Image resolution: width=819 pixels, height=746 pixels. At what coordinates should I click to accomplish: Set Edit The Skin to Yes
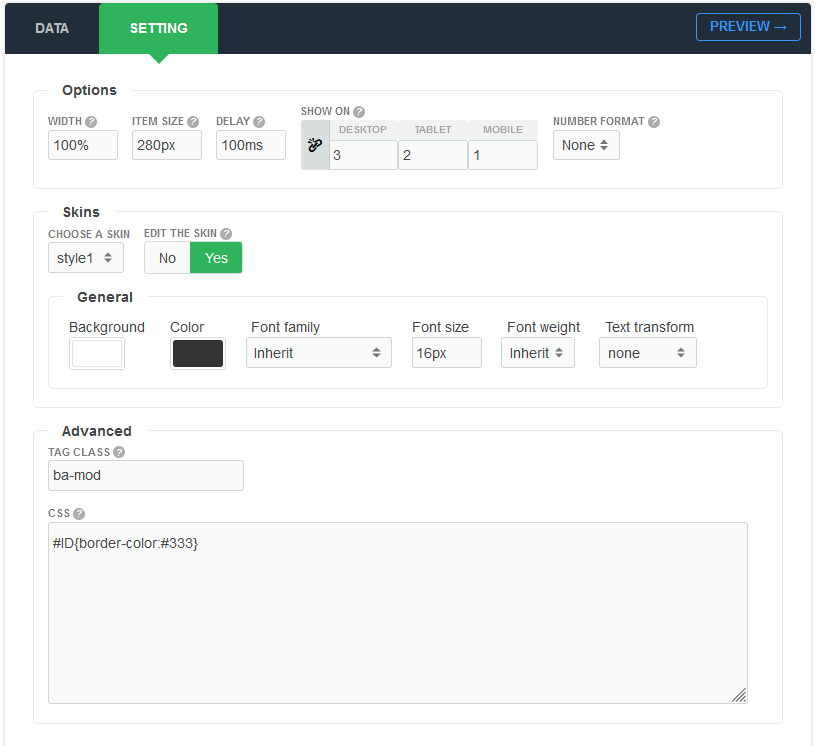pyautogui.click(x=216, y=258)
